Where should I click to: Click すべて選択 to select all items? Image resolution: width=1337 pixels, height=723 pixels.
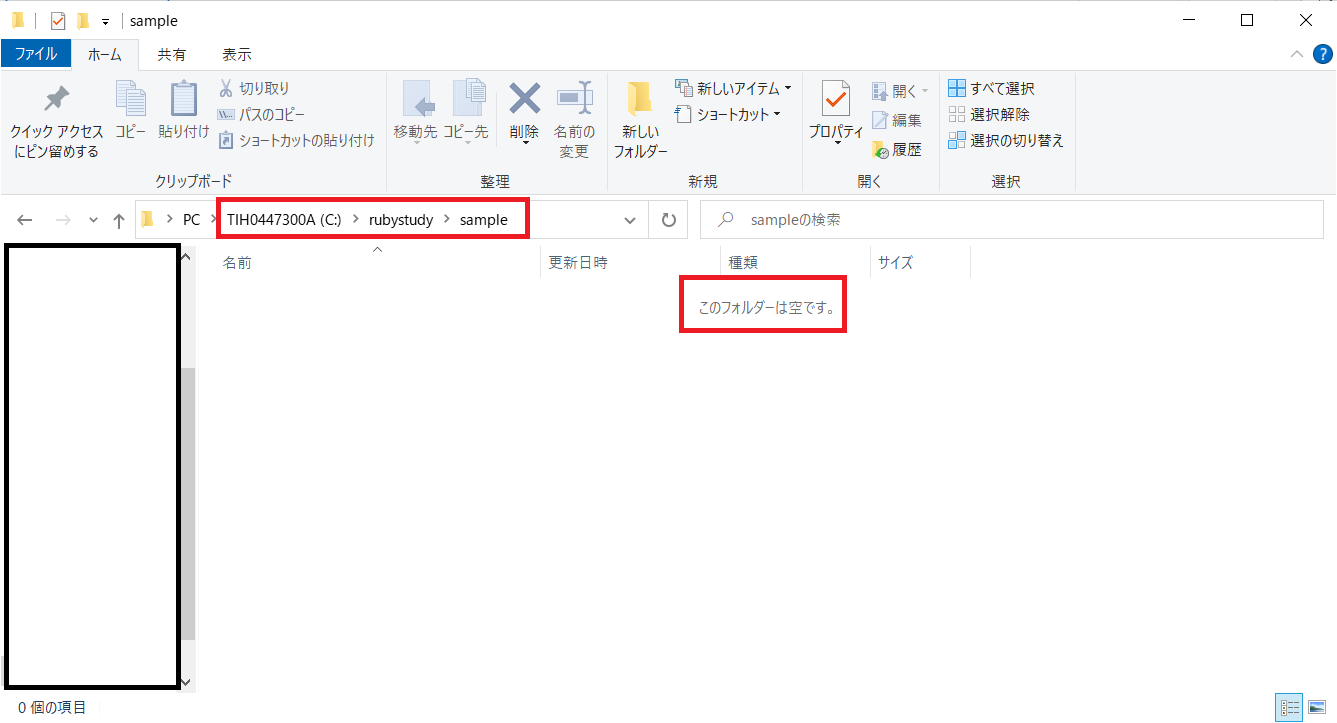coord(991,89)
